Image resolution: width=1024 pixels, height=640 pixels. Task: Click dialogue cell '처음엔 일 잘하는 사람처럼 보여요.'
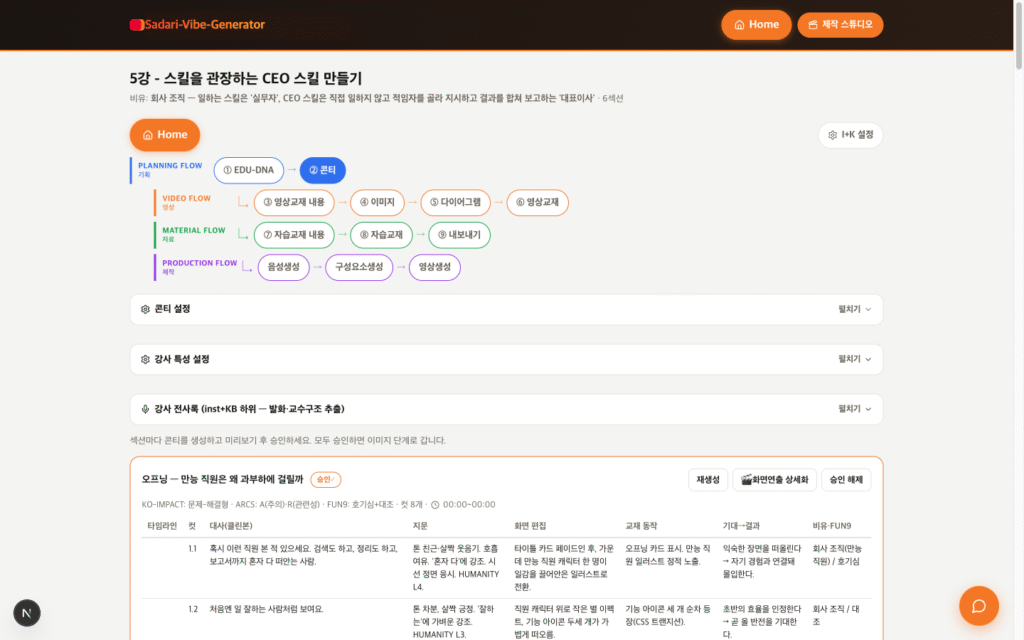point(266,609)
